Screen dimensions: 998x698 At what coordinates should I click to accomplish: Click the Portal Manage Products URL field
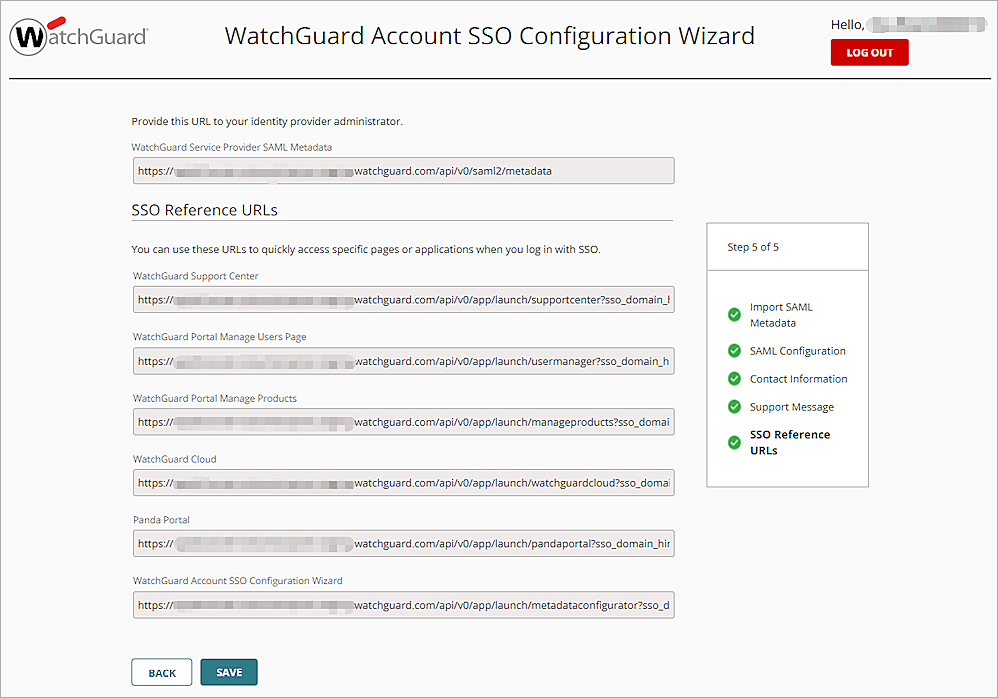click(x=403, y=422)
